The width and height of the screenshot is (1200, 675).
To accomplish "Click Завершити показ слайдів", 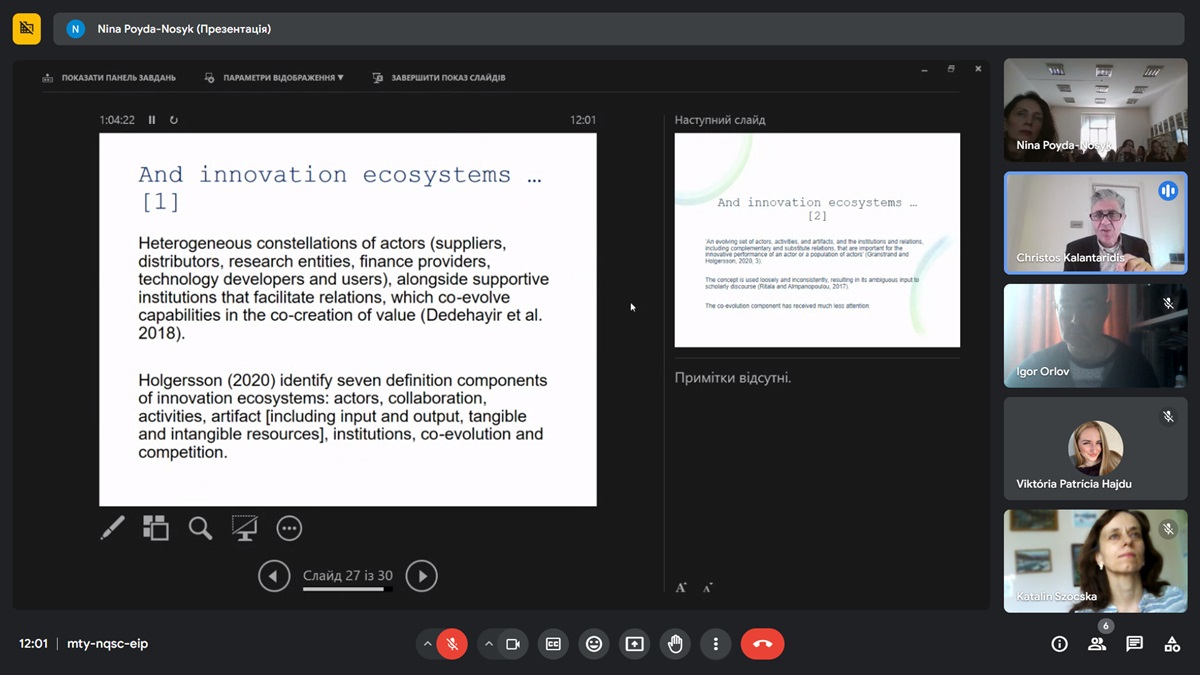I will point(439,77).
